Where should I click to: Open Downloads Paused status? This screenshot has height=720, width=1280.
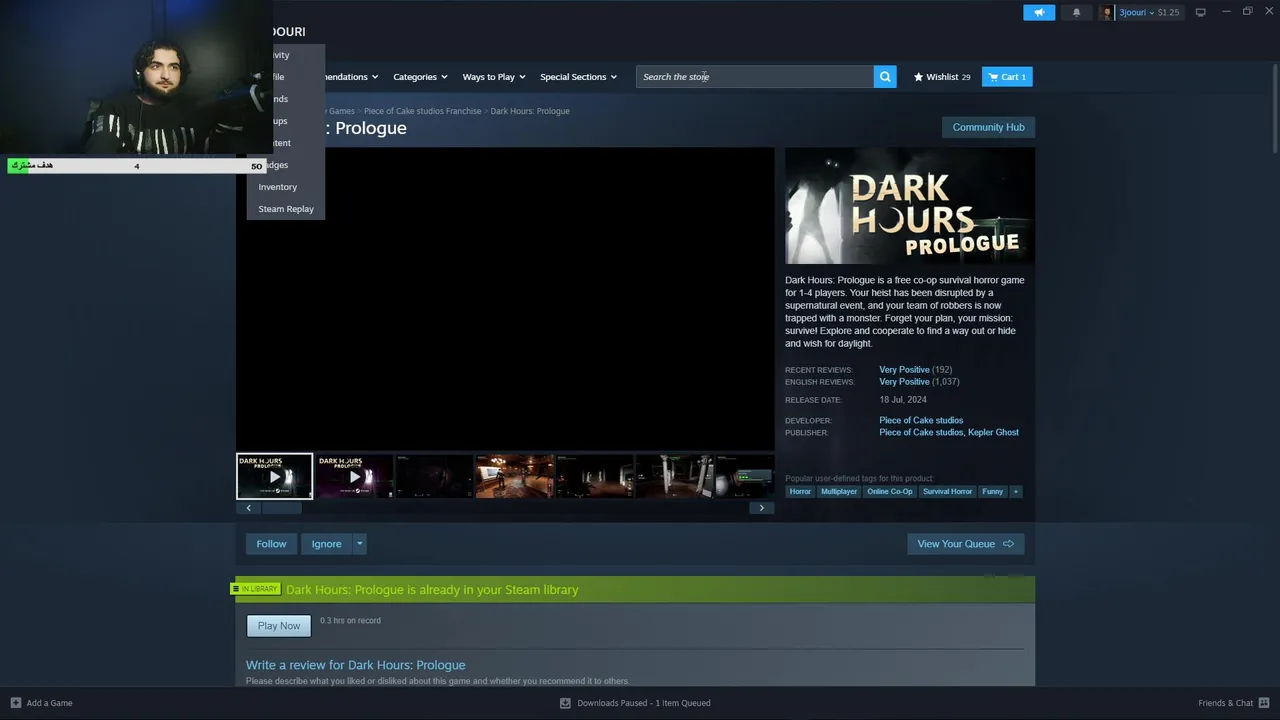[x=636, y=703]
